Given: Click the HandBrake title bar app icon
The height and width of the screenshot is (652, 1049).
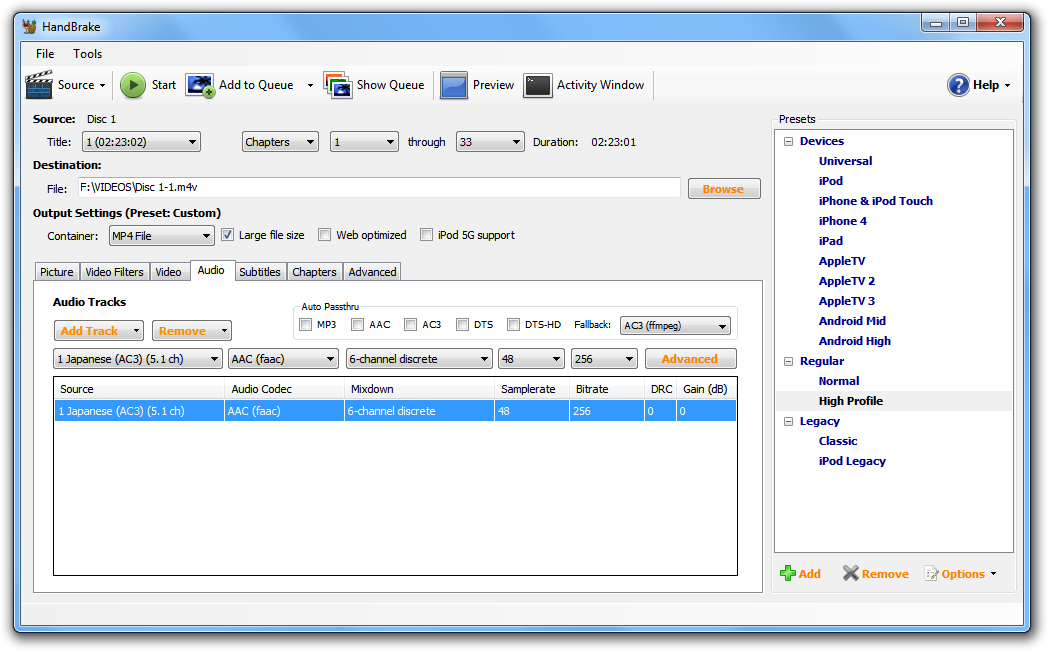Looking at the screenshot, I should [29, 27].
